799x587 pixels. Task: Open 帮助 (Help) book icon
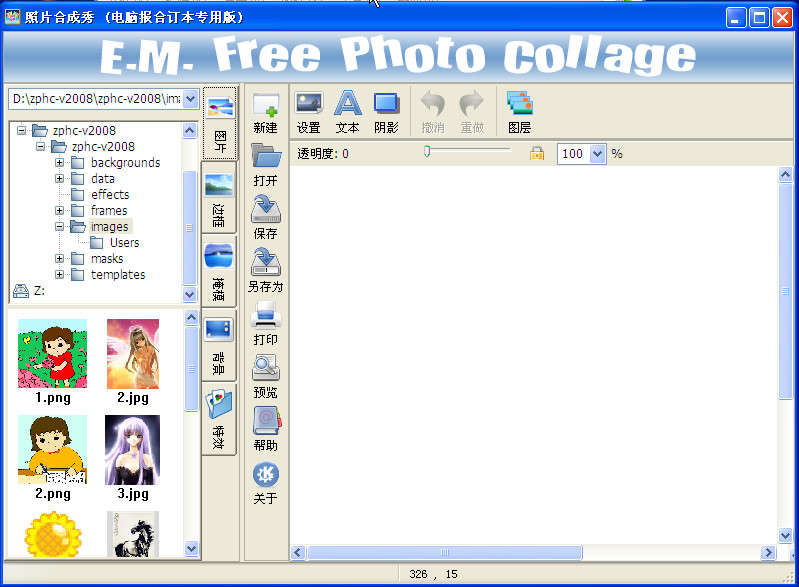tap(267, 420)
